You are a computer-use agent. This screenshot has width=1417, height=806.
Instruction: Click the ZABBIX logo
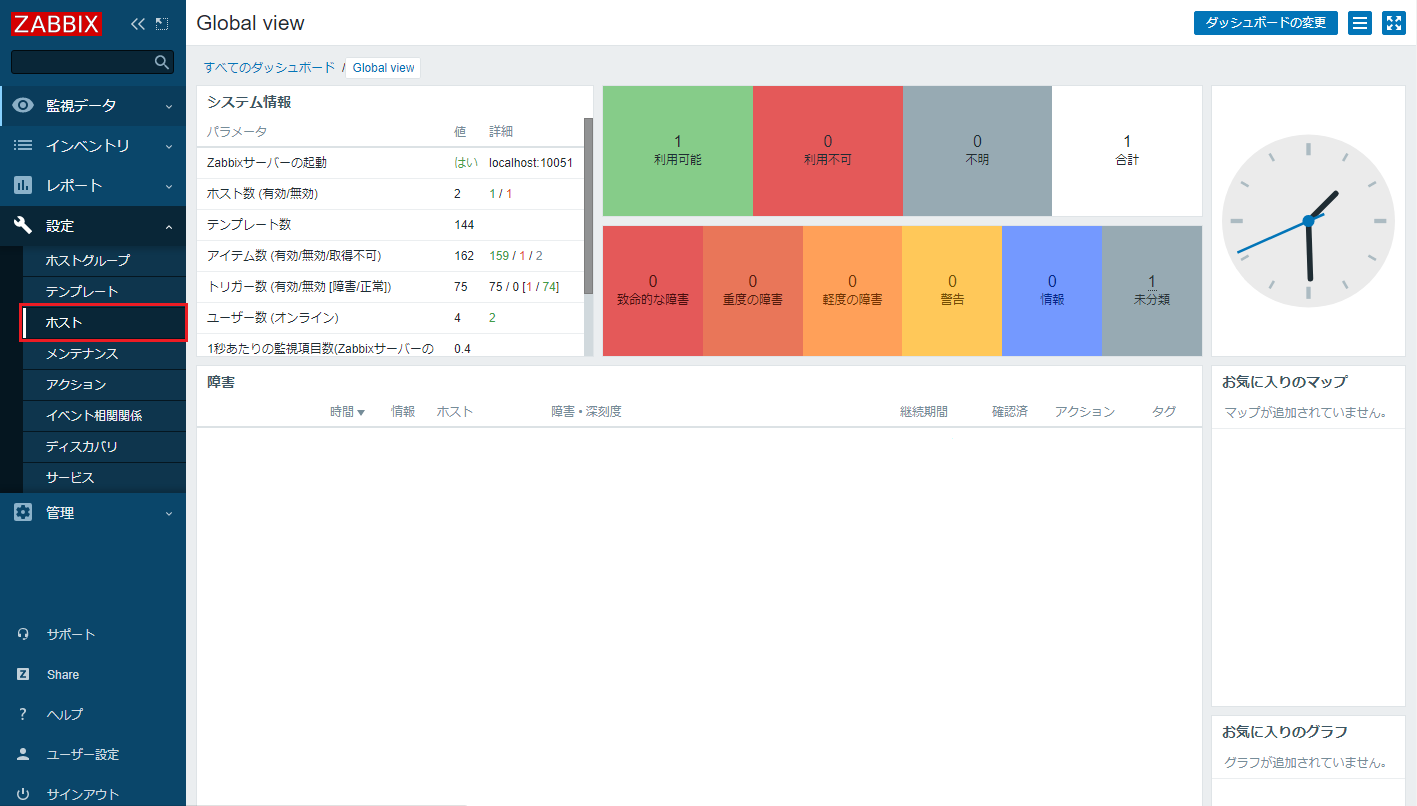(57, 23)
